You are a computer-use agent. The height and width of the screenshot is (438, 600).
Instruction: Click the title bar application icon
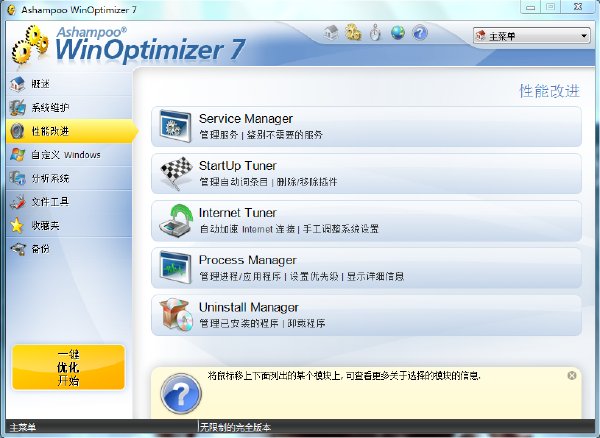click(11, 10)
